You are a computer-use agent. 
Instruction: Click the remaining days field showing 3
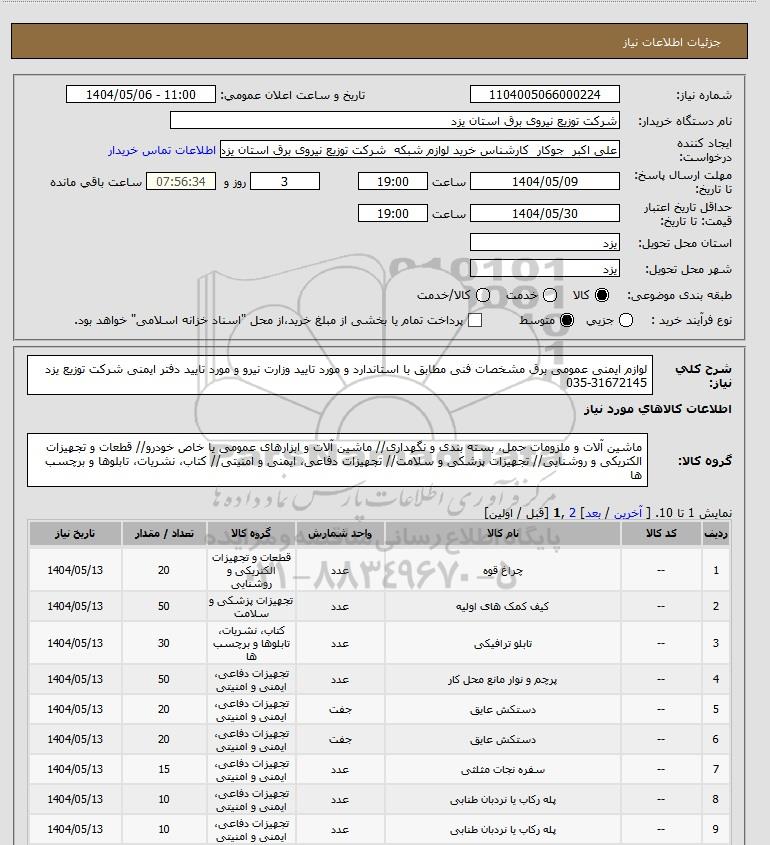pos(285,181)
